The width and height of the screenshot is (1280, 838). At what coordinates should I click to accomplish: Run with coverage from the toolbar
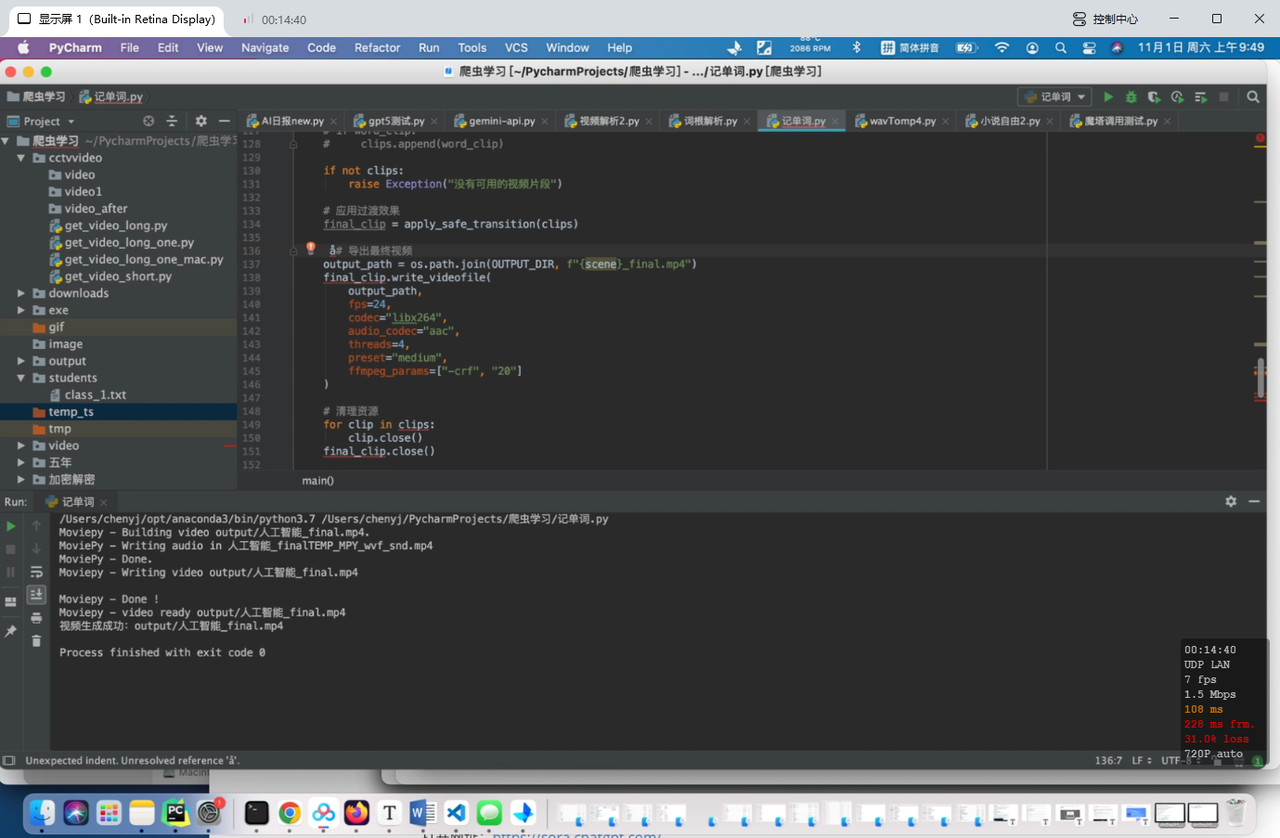click(1154, 97)
